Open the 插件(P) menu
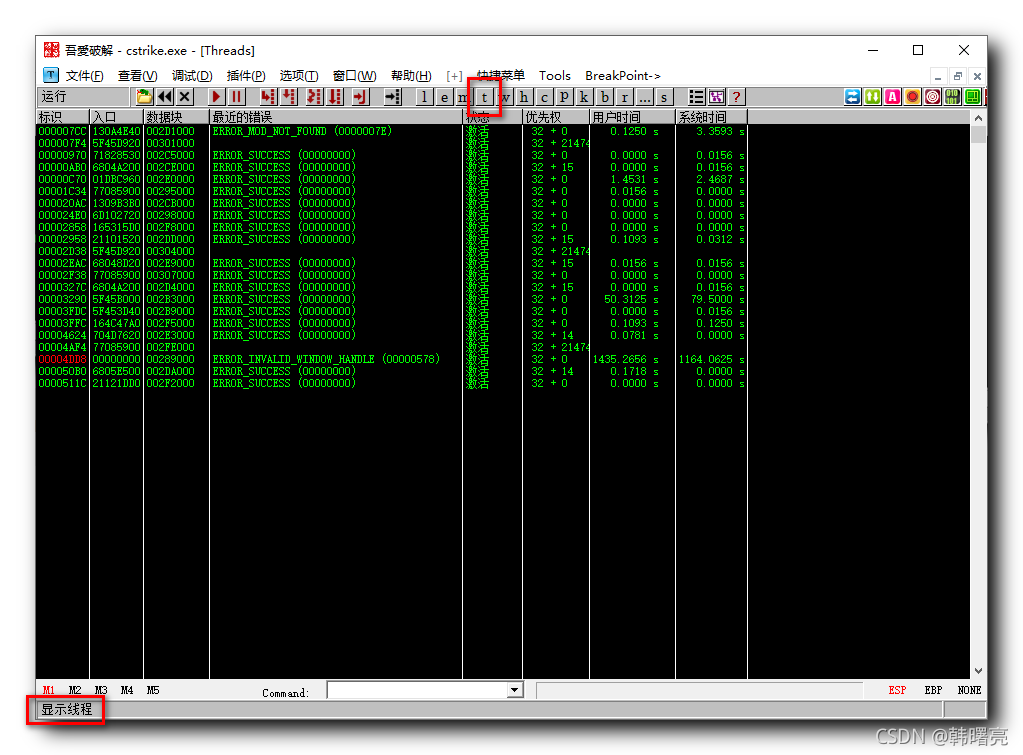The image size is (1023, 755). click(x=246, y=76)
